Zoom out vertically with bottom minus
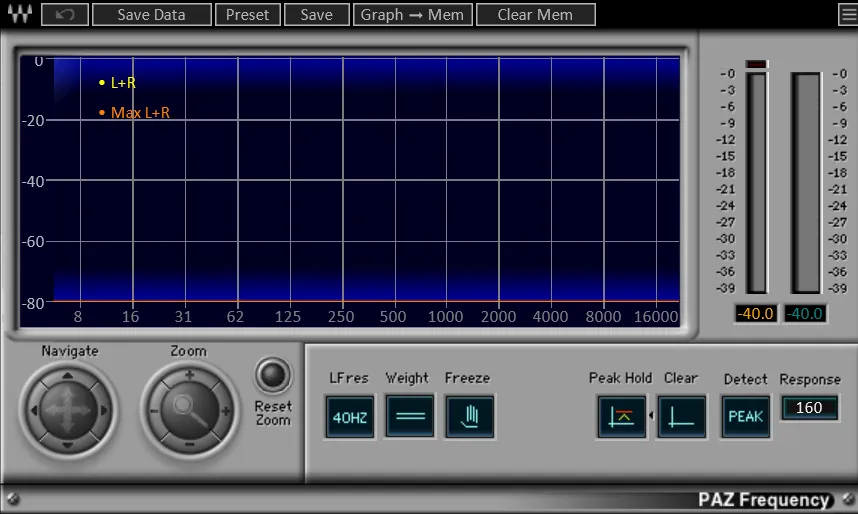858x514 pixels. [189, 444]
